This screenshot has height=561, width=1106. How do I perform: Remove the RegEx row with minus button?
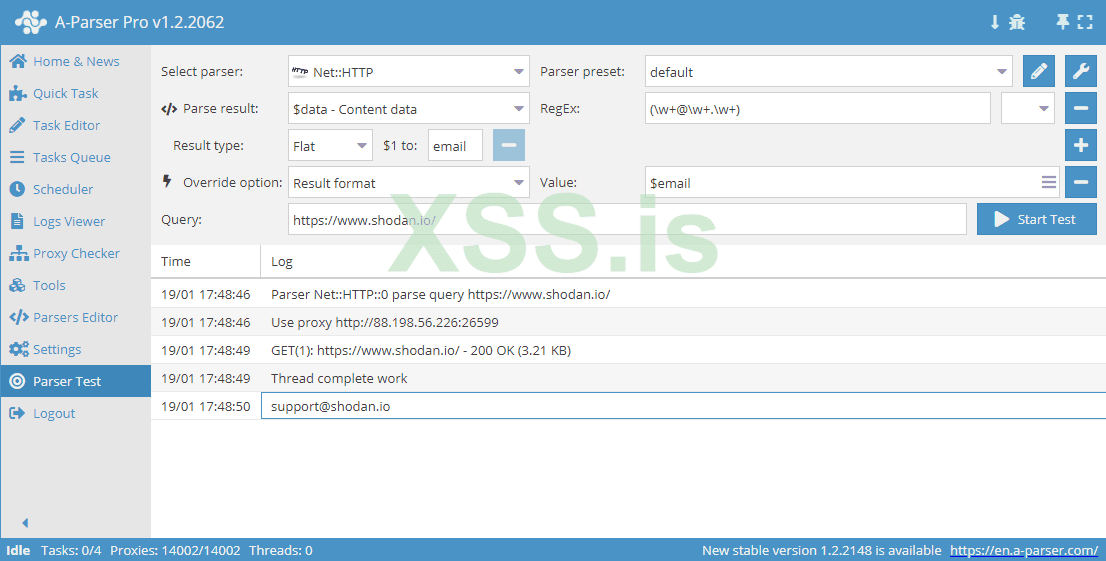1081,109
